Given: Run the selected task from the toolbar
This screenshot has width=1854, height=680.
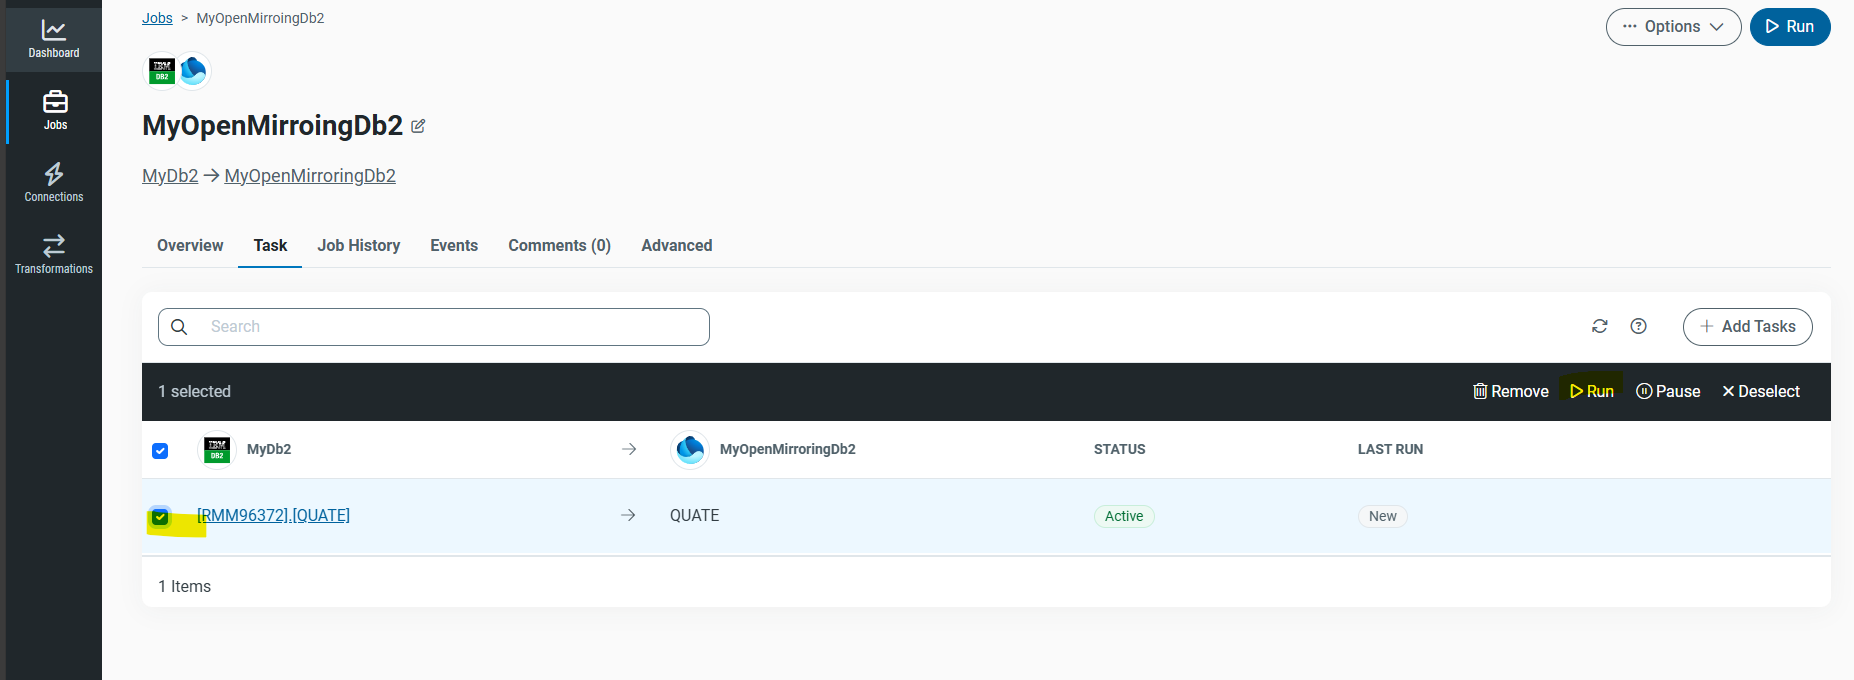Looking at the screenshot, I should pyautogui.click(x=1592, y=391).
